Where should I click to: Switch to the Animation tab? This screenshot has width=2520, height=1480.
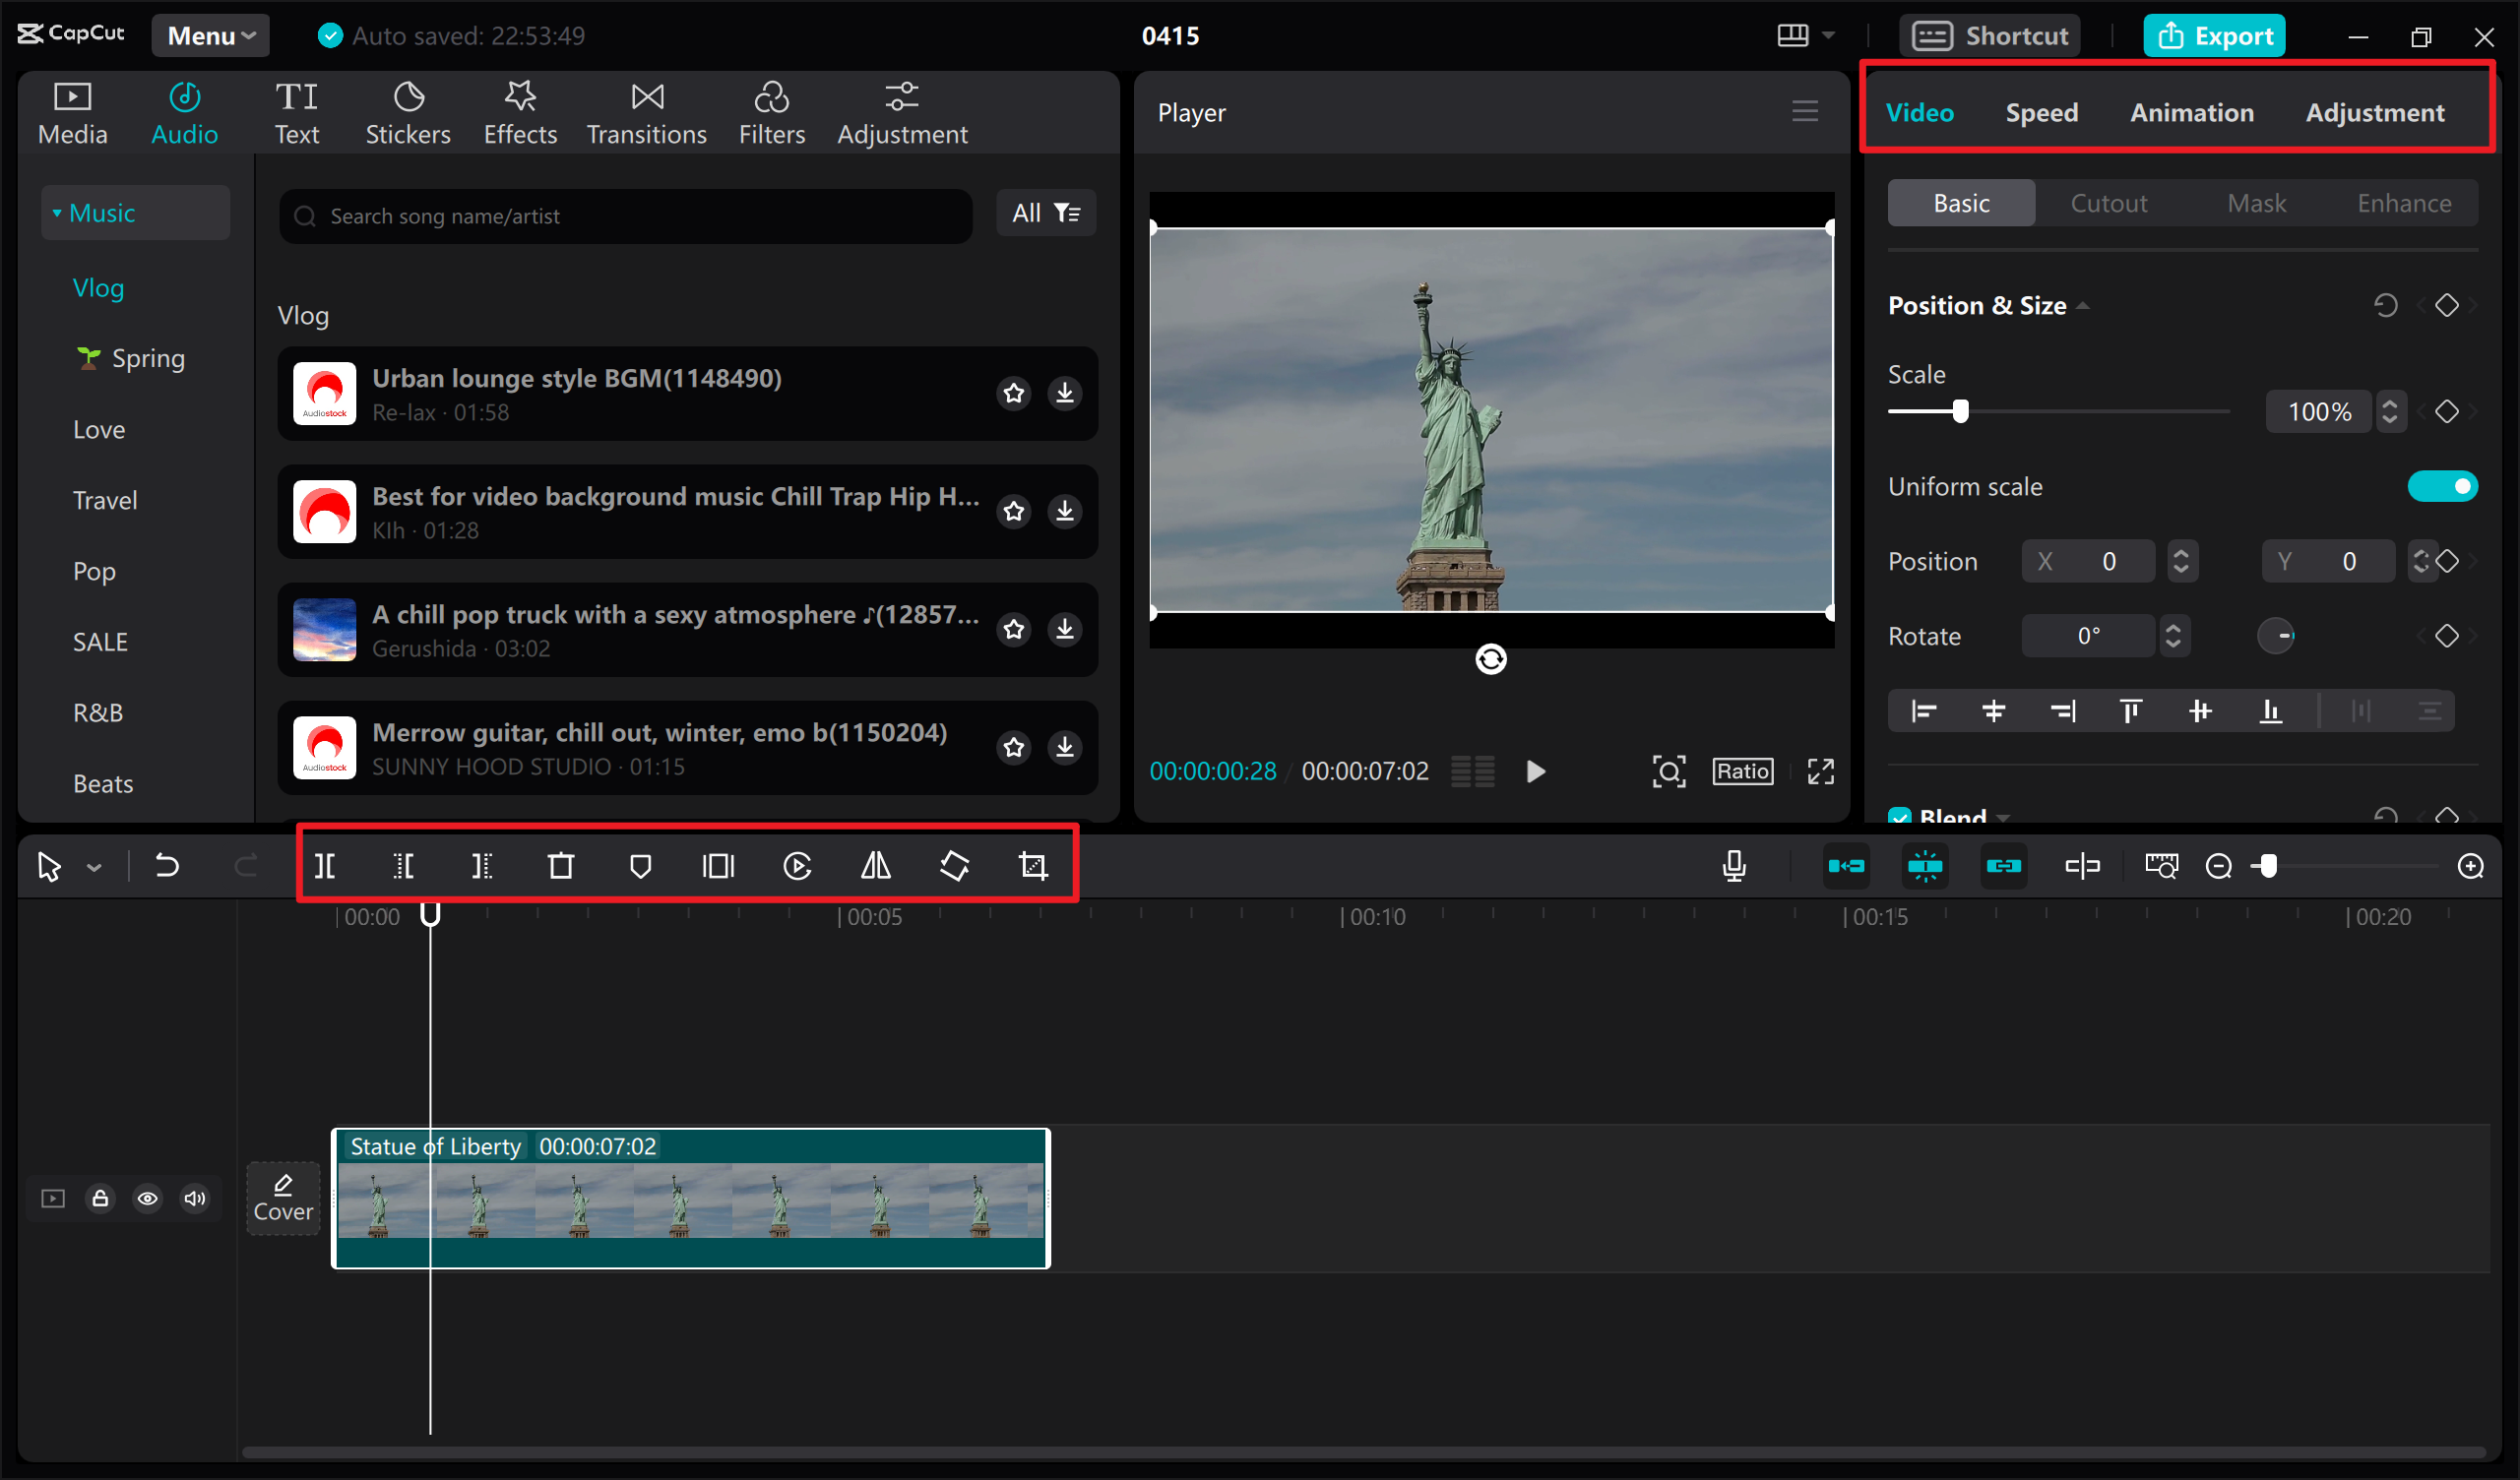2191,112
